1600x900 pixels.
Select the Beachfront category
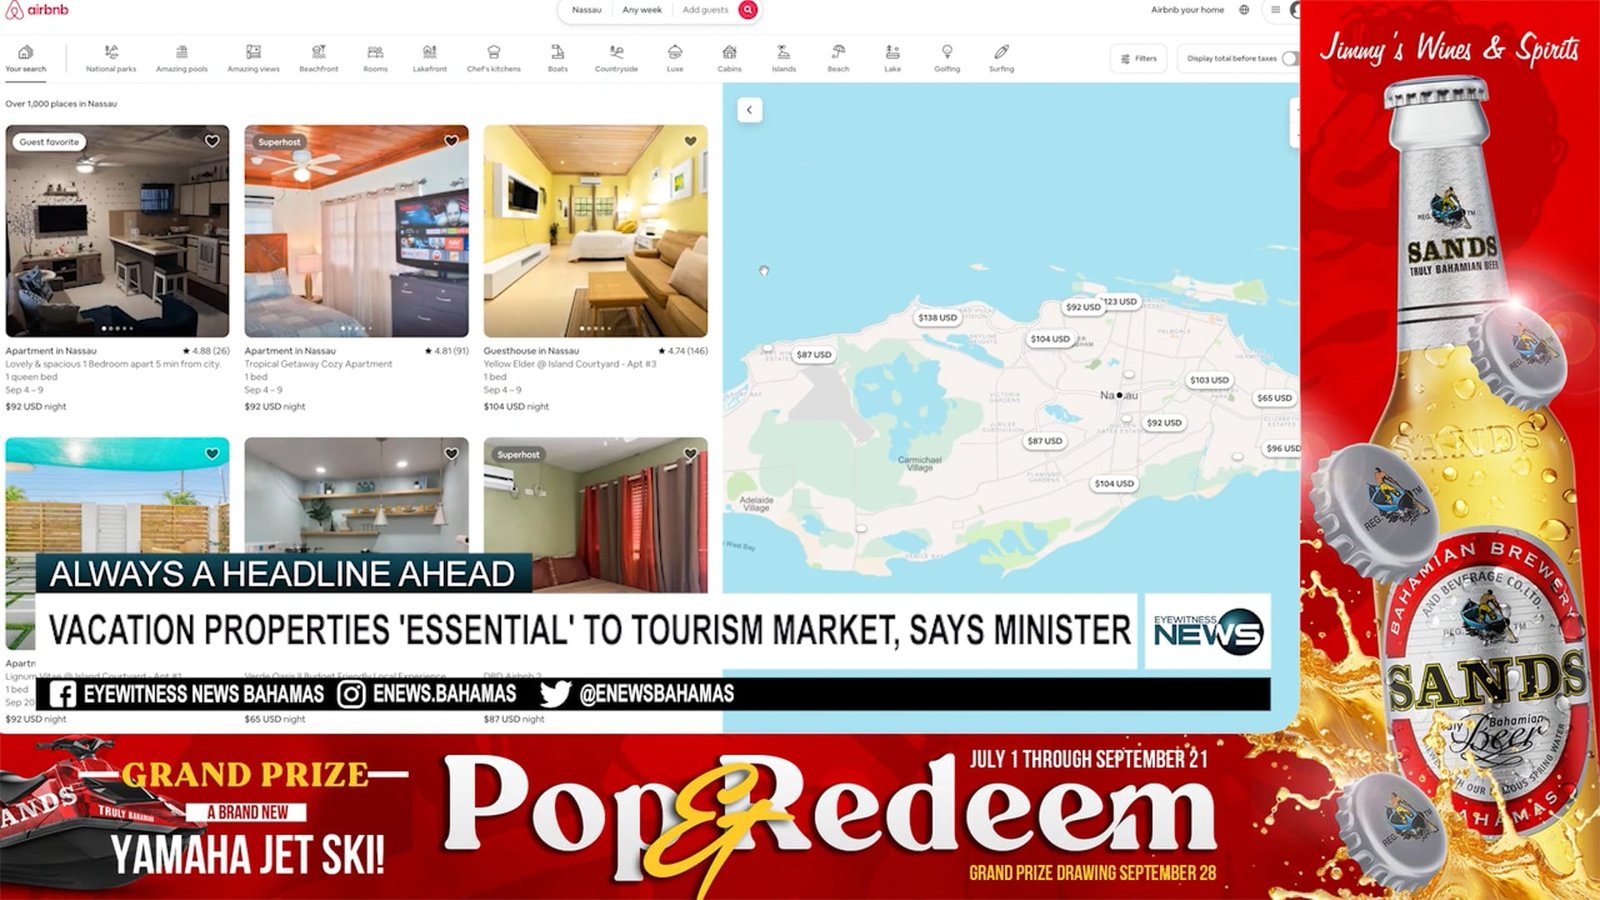tap(319, 59)
